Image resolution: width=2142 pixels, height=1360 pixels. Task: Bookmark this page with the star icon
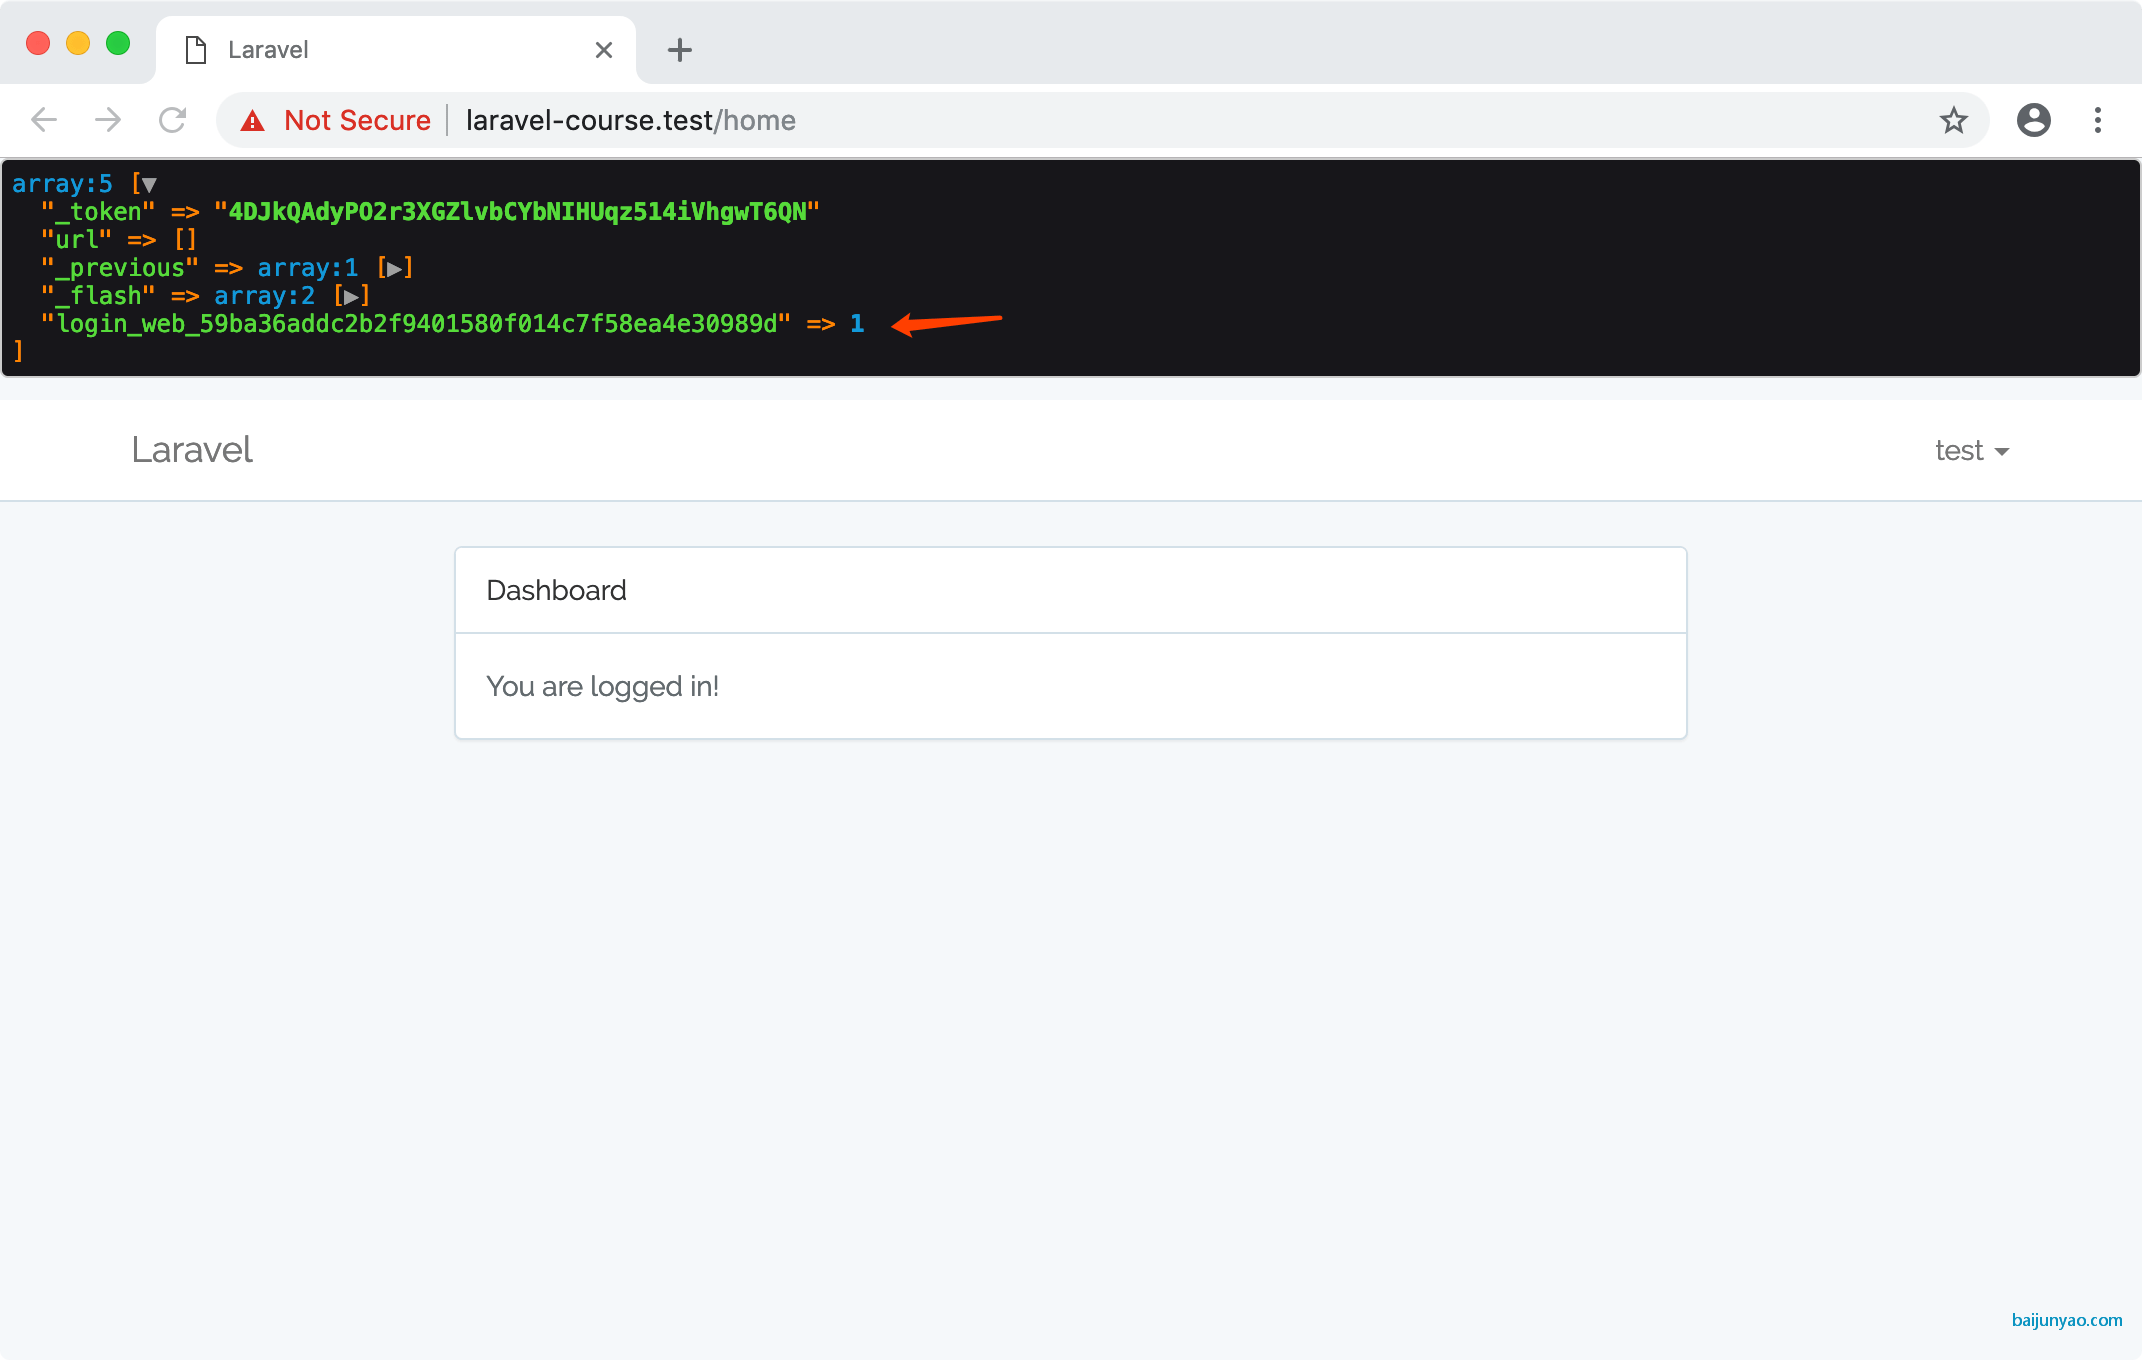[1953, 120]
